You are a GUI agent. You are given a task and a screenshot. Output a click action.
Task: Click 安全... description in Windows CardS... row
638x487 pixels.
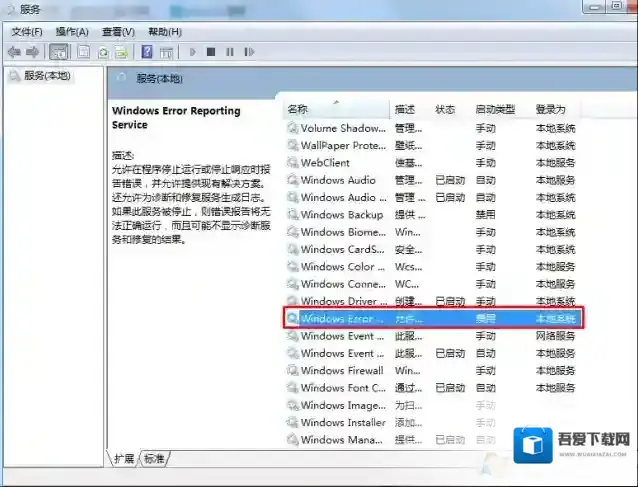409,249
